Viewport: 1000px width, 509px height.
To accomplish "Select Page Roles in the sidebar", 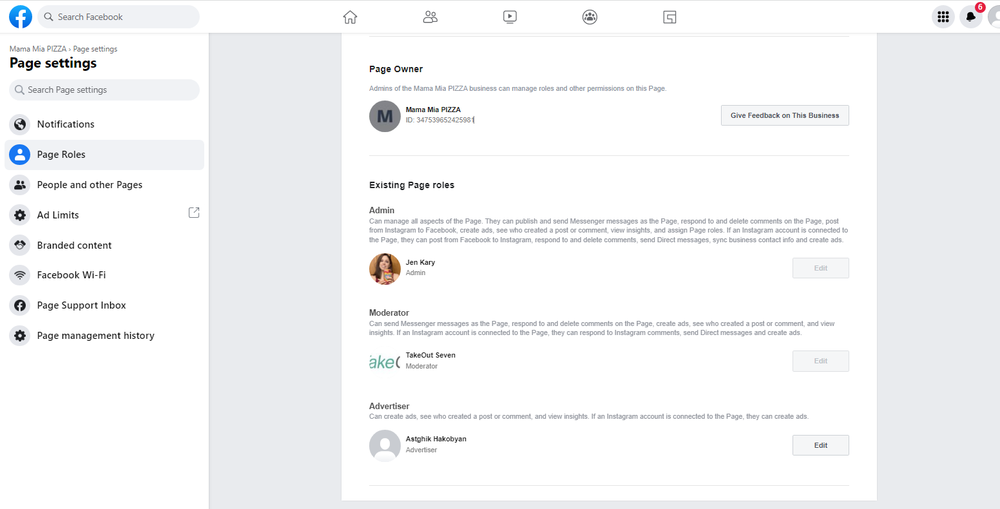I will [61, 155].
